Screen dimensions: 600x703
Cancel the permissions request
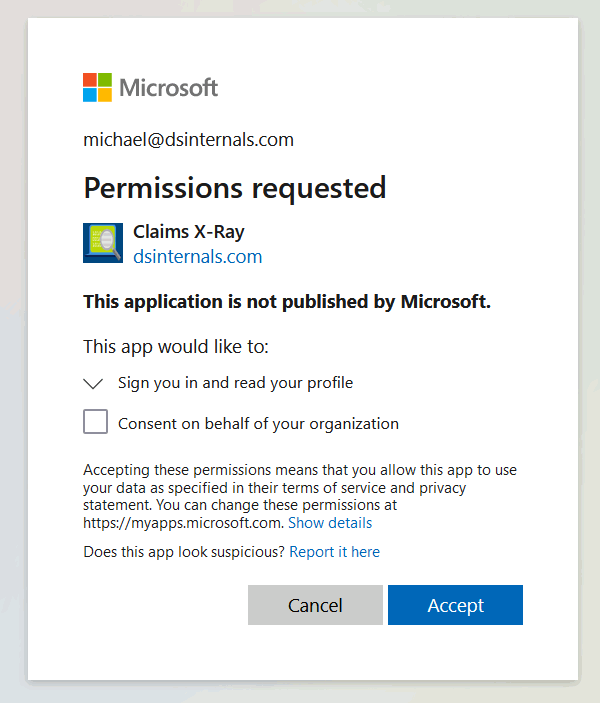(x=315, y=605)
